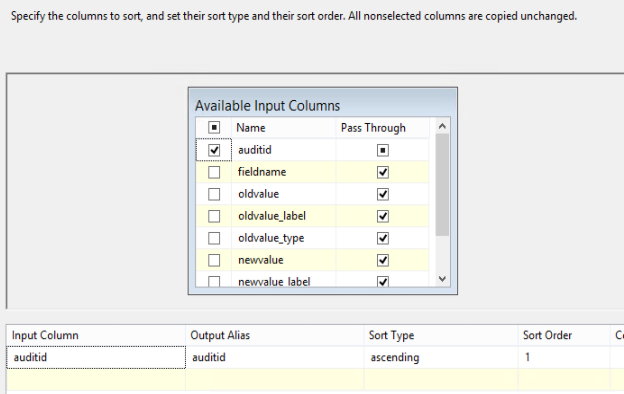This screenshot has width=624, height=394.
Task: Click the Input Column grid header
Action: [96, 335]
